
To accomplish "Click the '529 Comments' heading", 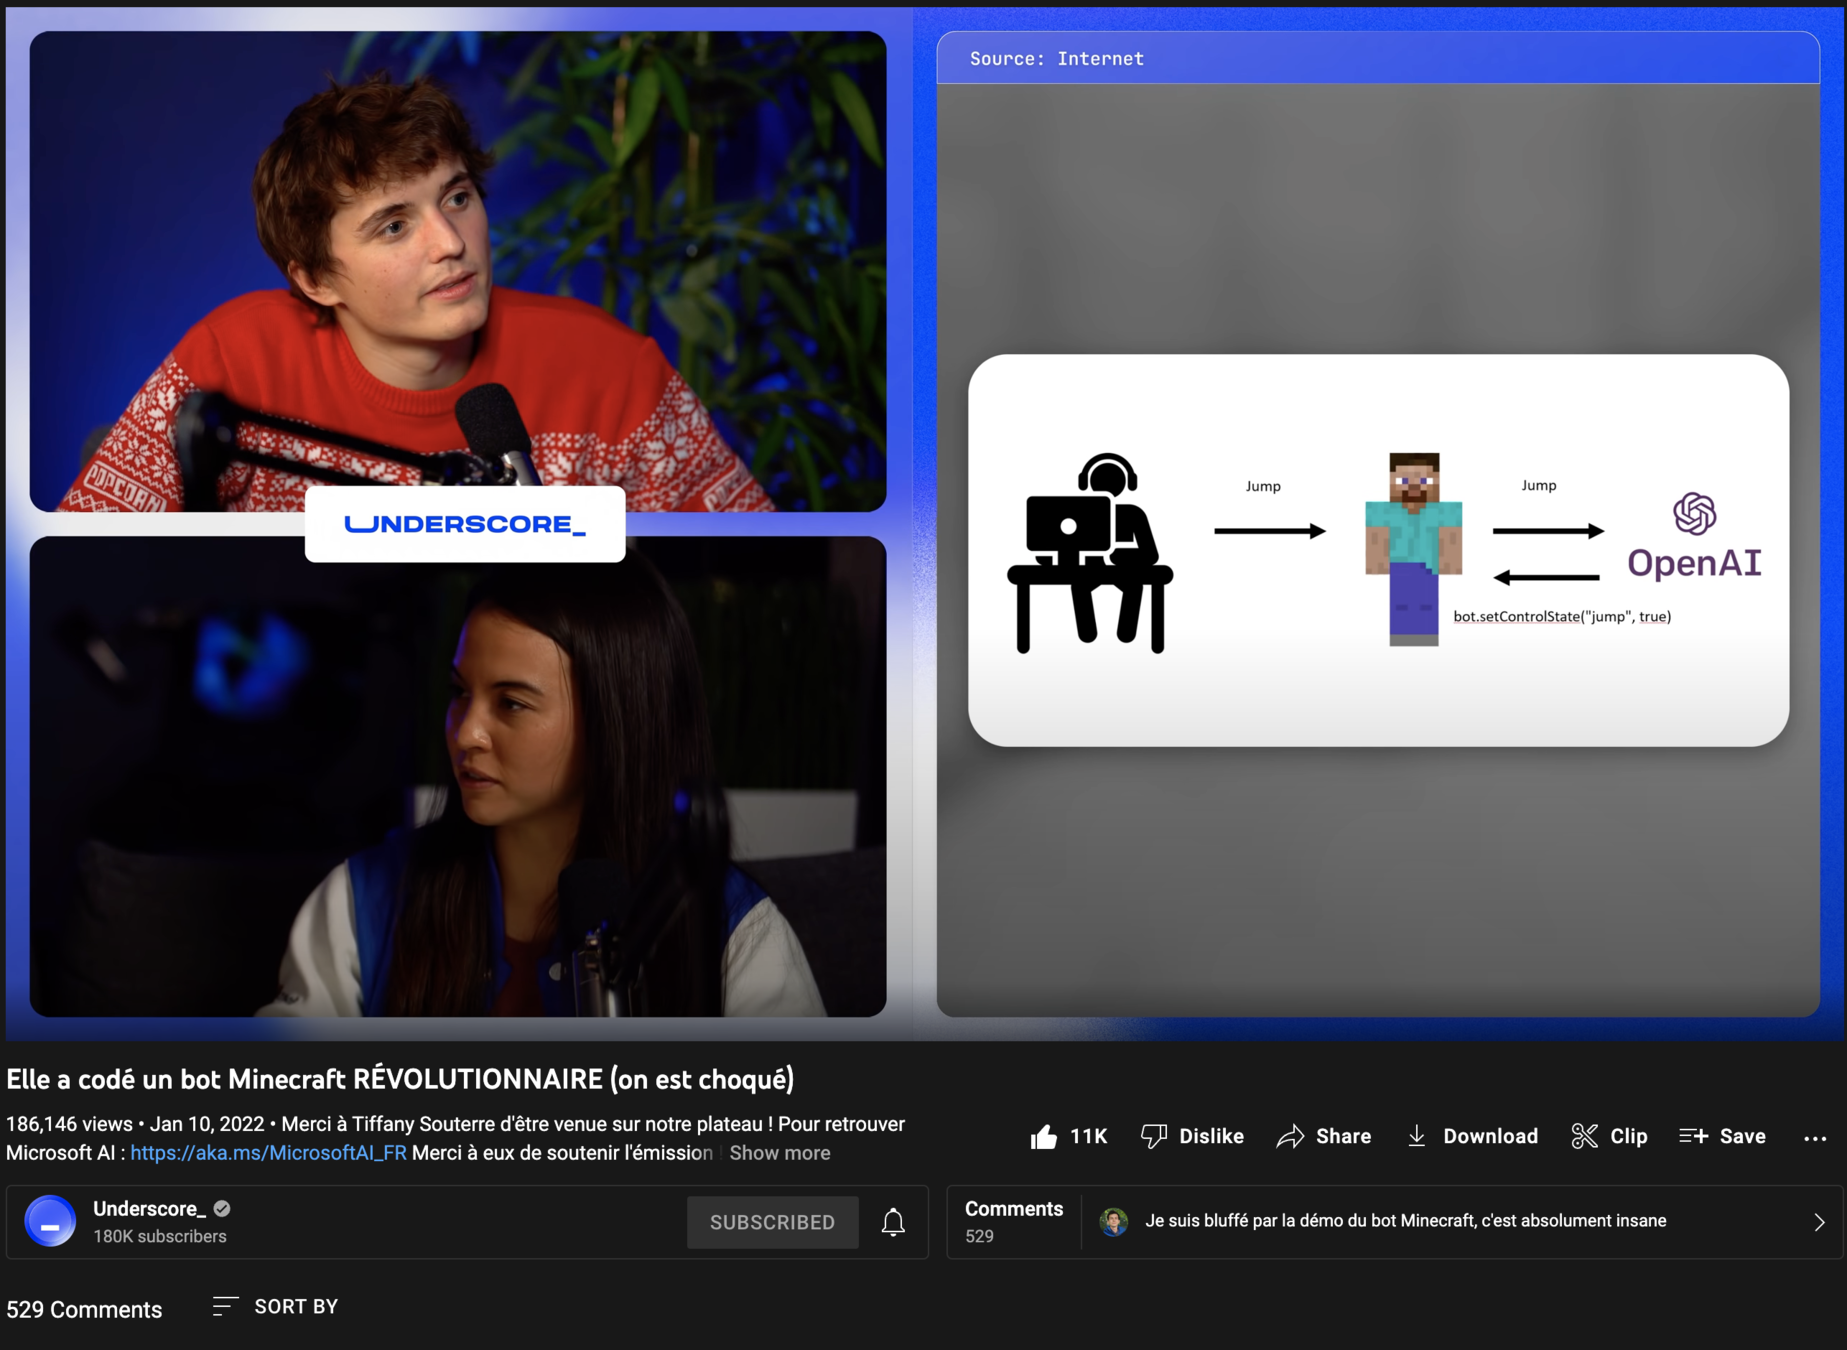I will (84, 1309).
